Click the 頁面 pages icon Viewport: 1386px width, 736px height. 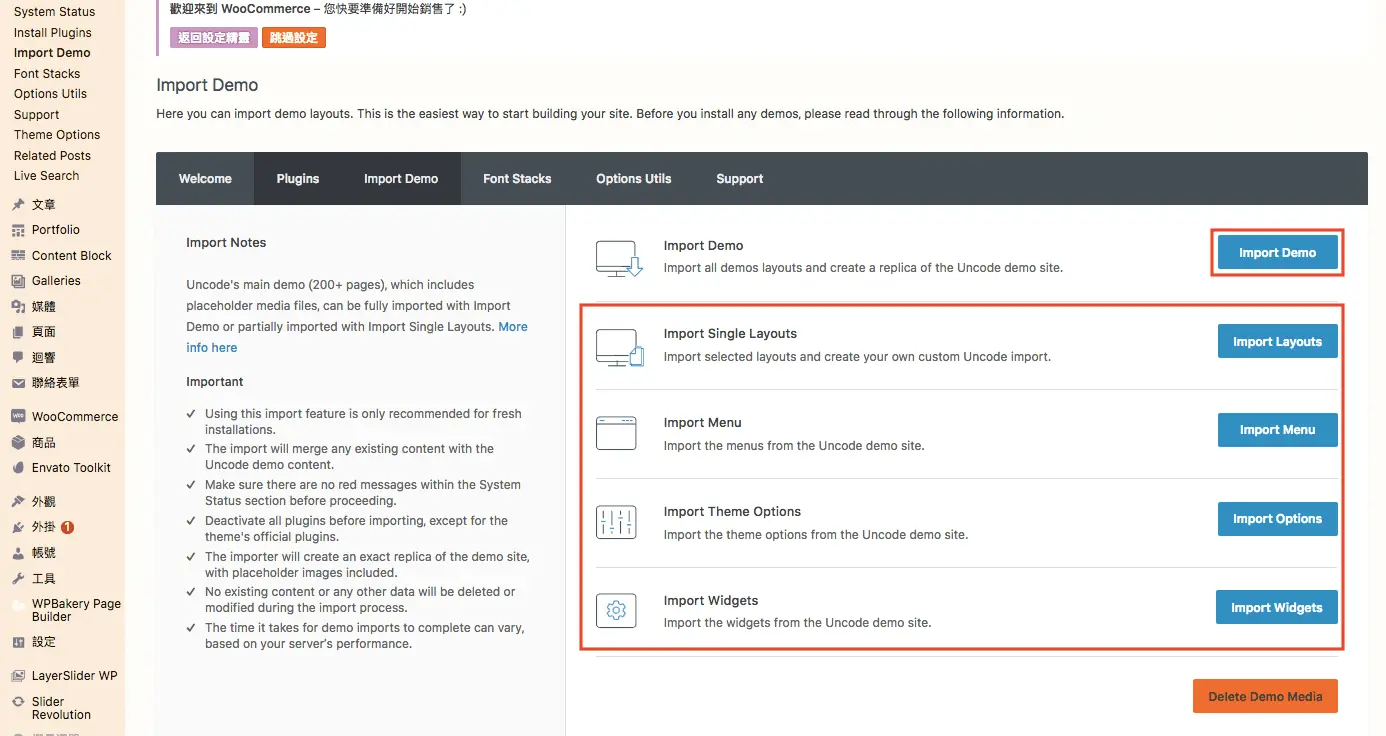click(18, 332)
